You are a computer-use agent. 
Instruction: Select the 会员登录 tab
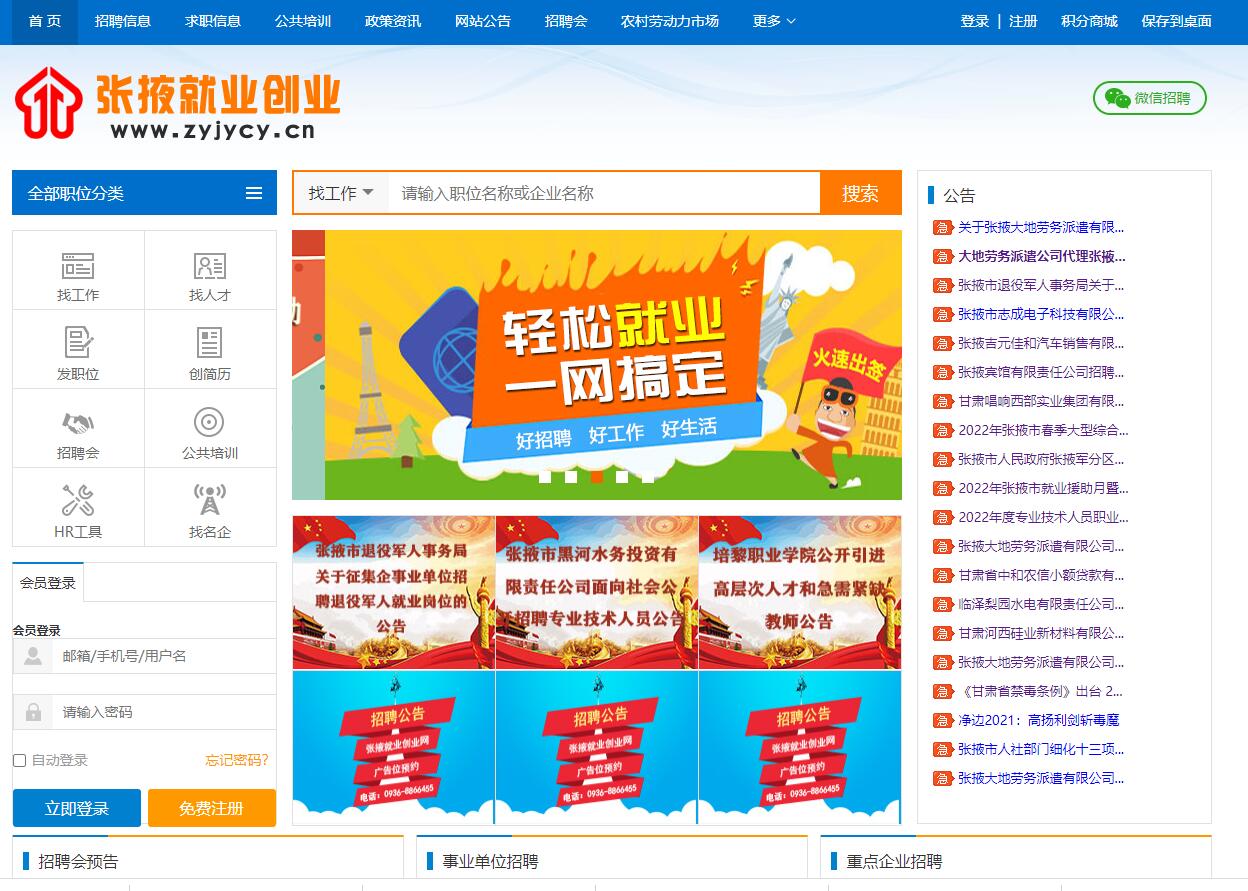coord(48,582)
